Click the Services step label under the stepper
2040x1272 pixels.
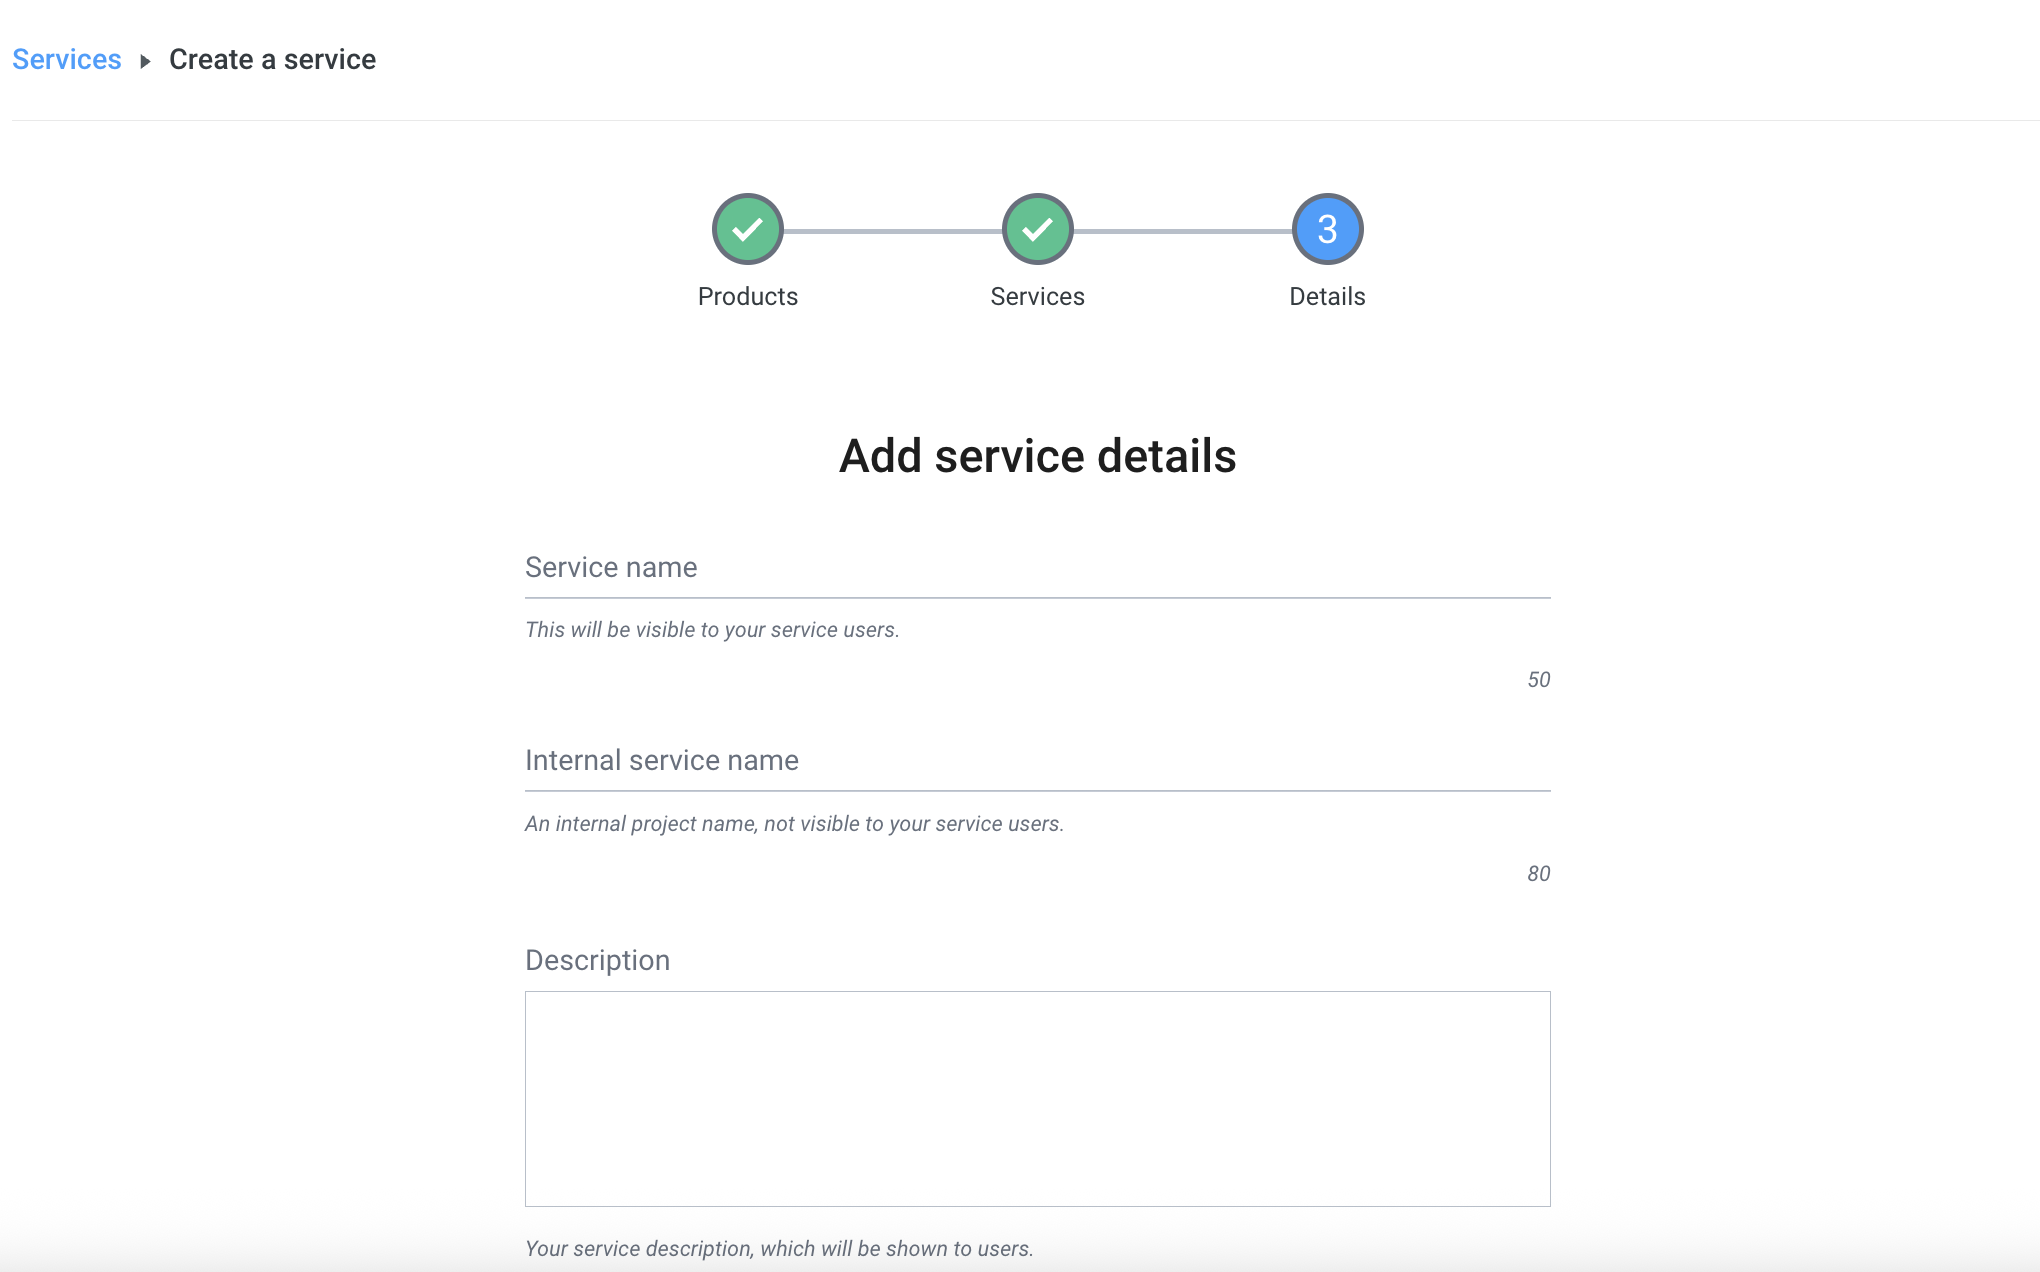click(1037, 296)
